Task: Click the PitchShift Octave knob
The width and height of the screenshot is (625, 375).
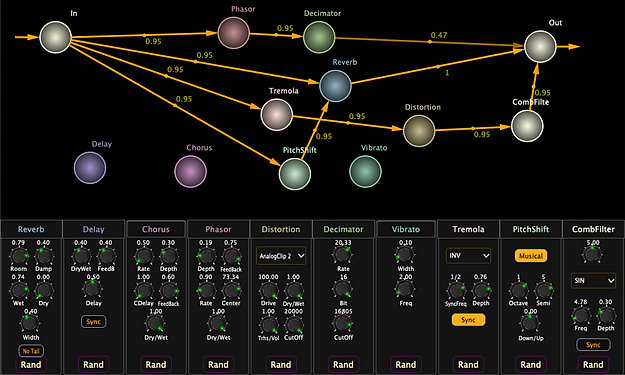Action: point(518,291)
